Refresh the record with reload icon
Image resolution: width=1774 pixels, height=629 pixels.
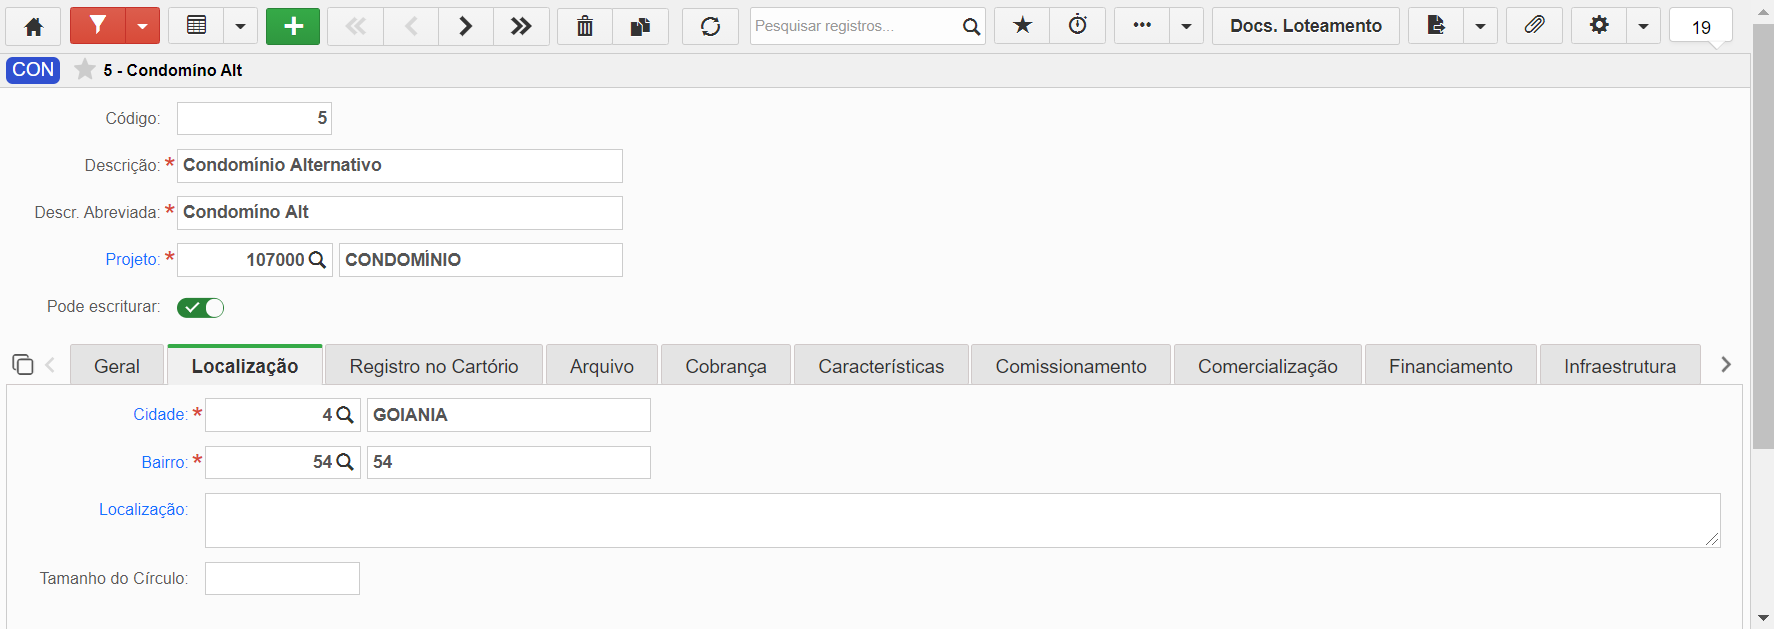(x=710, y=26)
